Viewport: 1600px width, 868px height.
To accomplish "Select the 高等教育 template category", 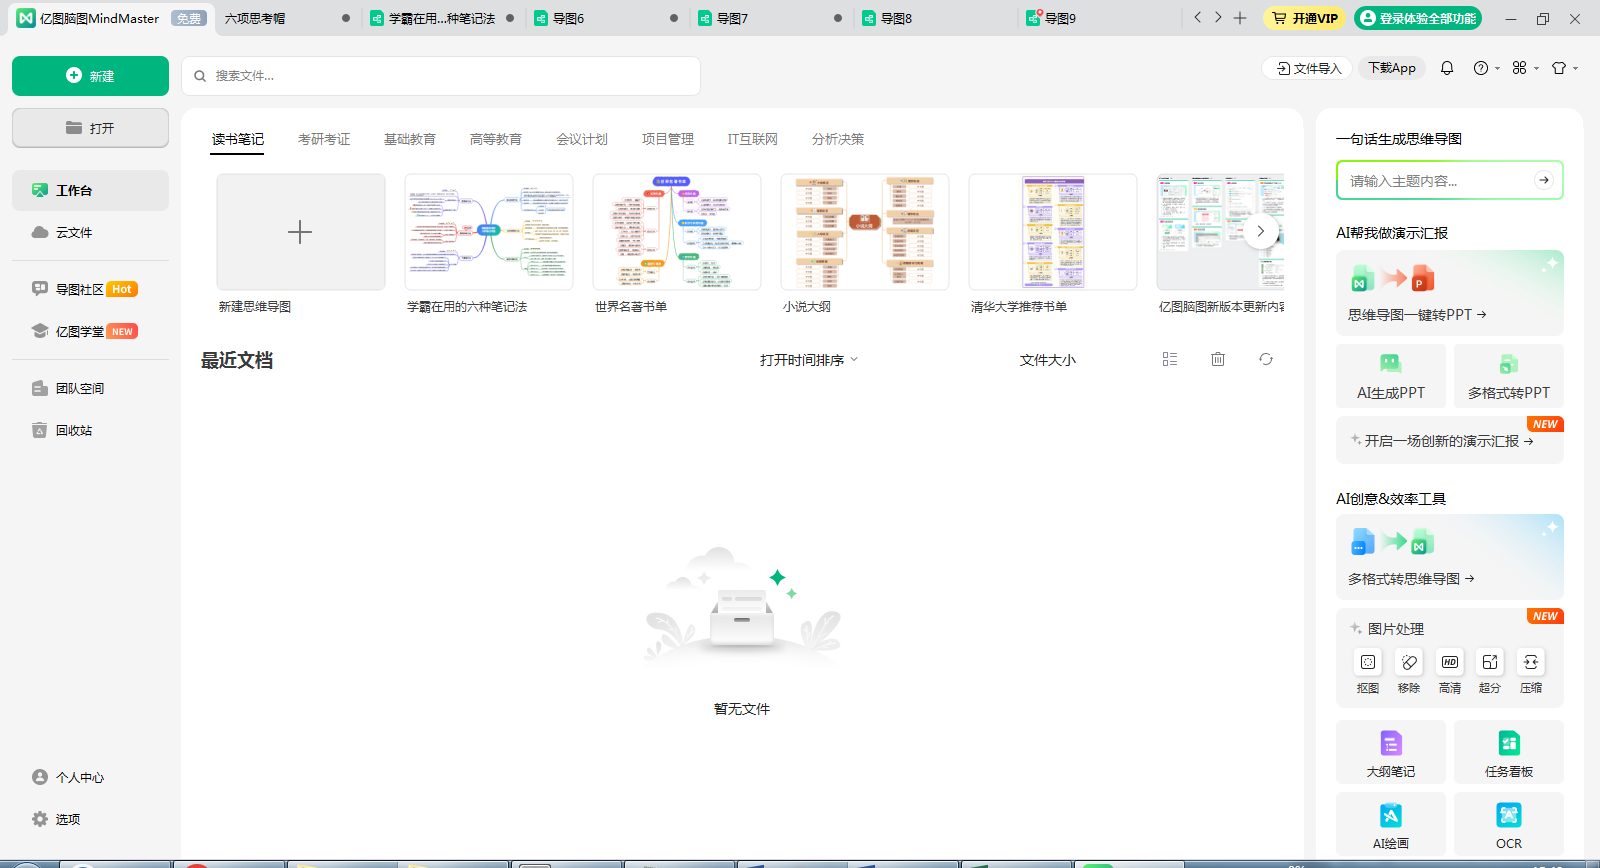I will tap(496, 139).
